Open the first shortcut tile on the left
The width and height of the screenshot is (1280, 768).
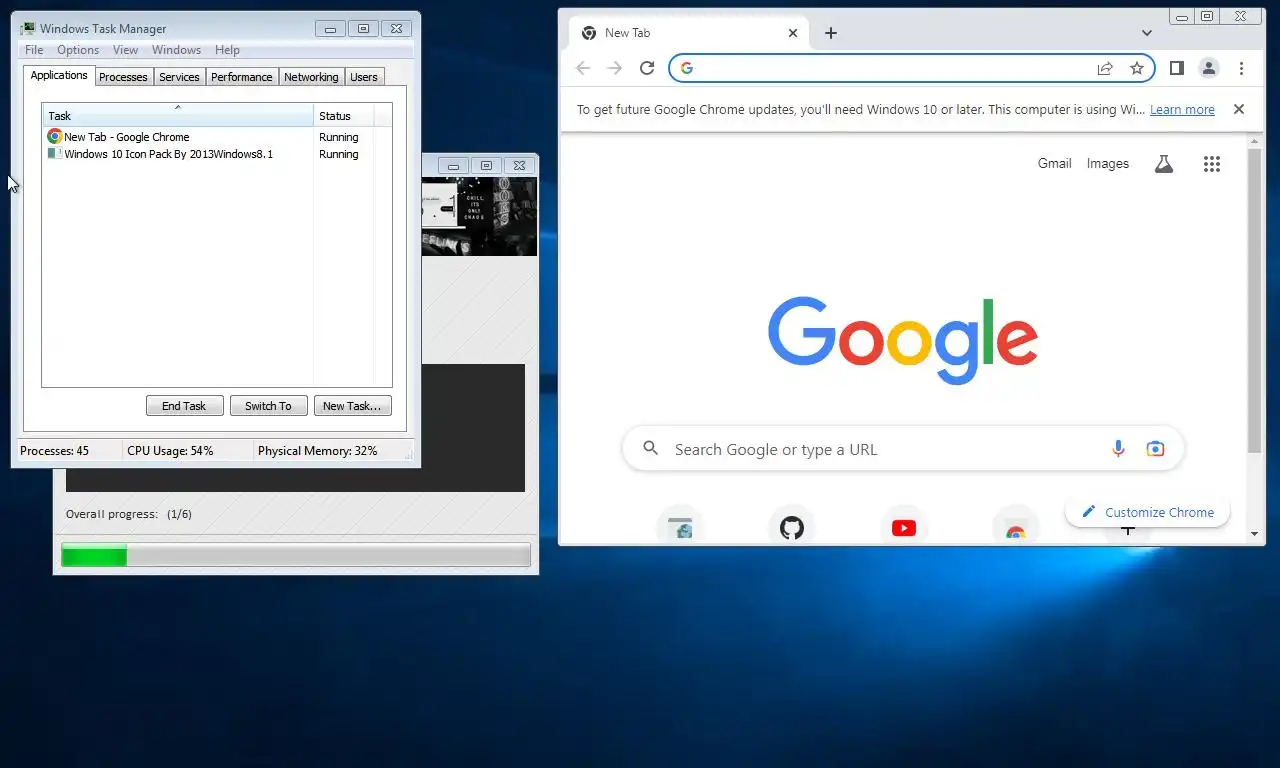pos(680,528)
